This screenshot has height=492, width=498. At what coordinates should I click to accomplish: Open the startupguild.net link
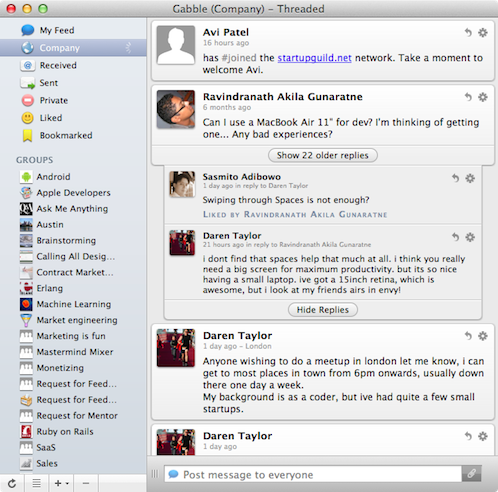314,58
